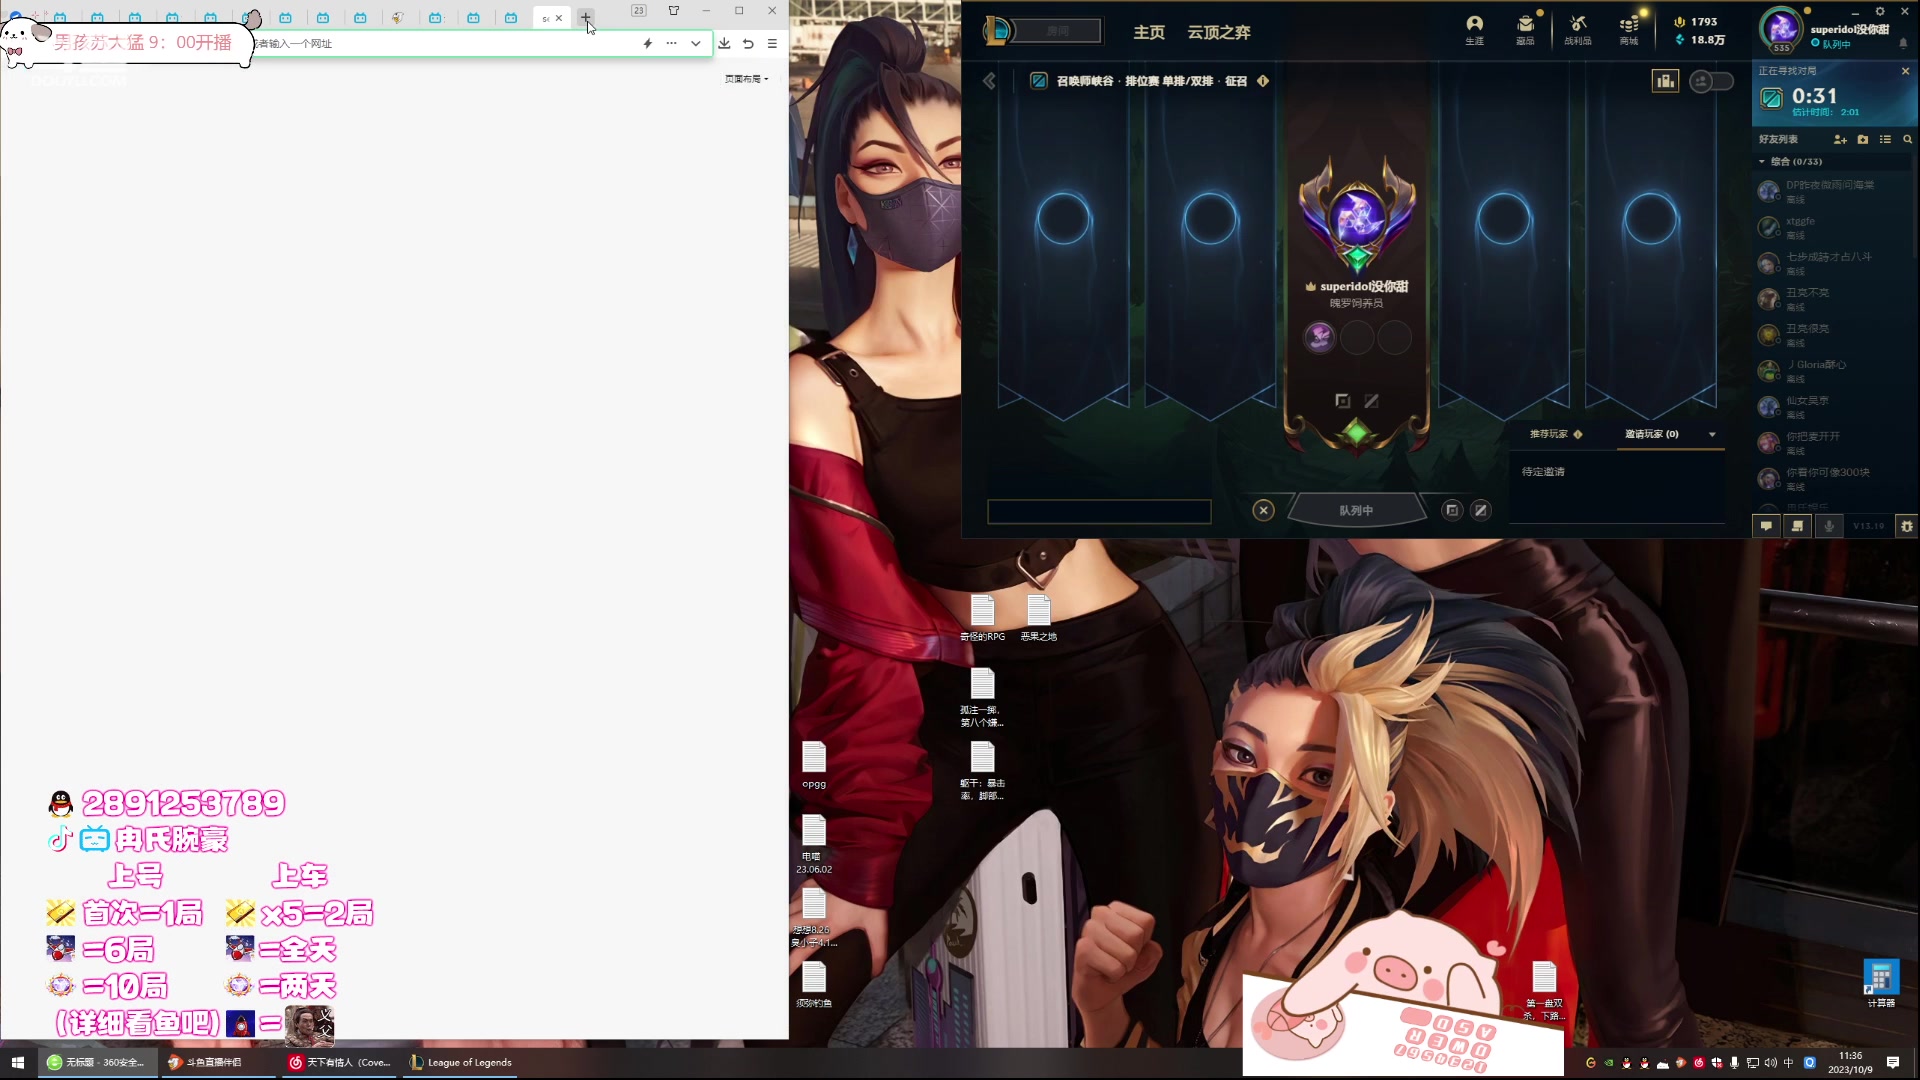The height and width of the screenshot is (1080, 1920).
Task: Open the chat bubble icon at the bottom of the friends panel
Action: coord(1766,526)
